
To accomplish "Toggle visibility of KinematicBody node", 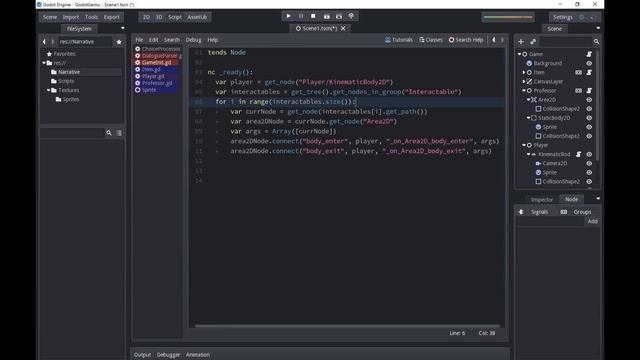I will pyautogui.click(x=589, y=154).
